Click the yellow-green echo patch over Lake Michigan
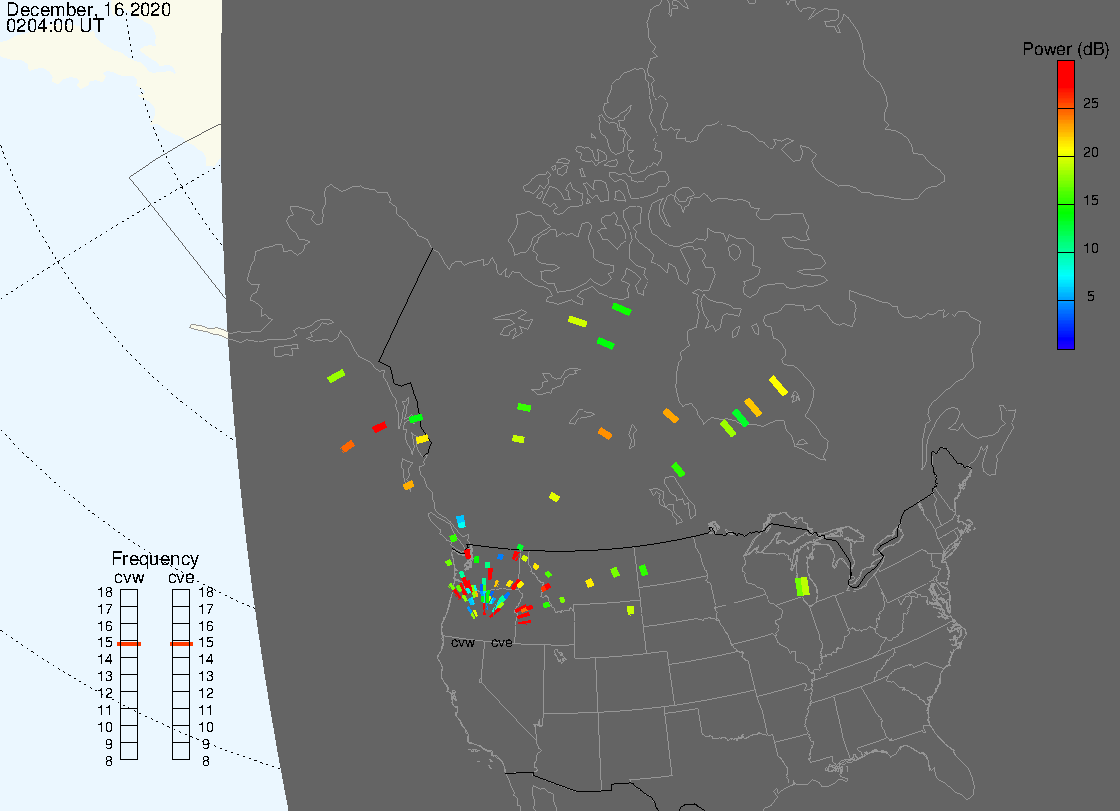This screenshot has width=1120, height=811. [803, 587]
